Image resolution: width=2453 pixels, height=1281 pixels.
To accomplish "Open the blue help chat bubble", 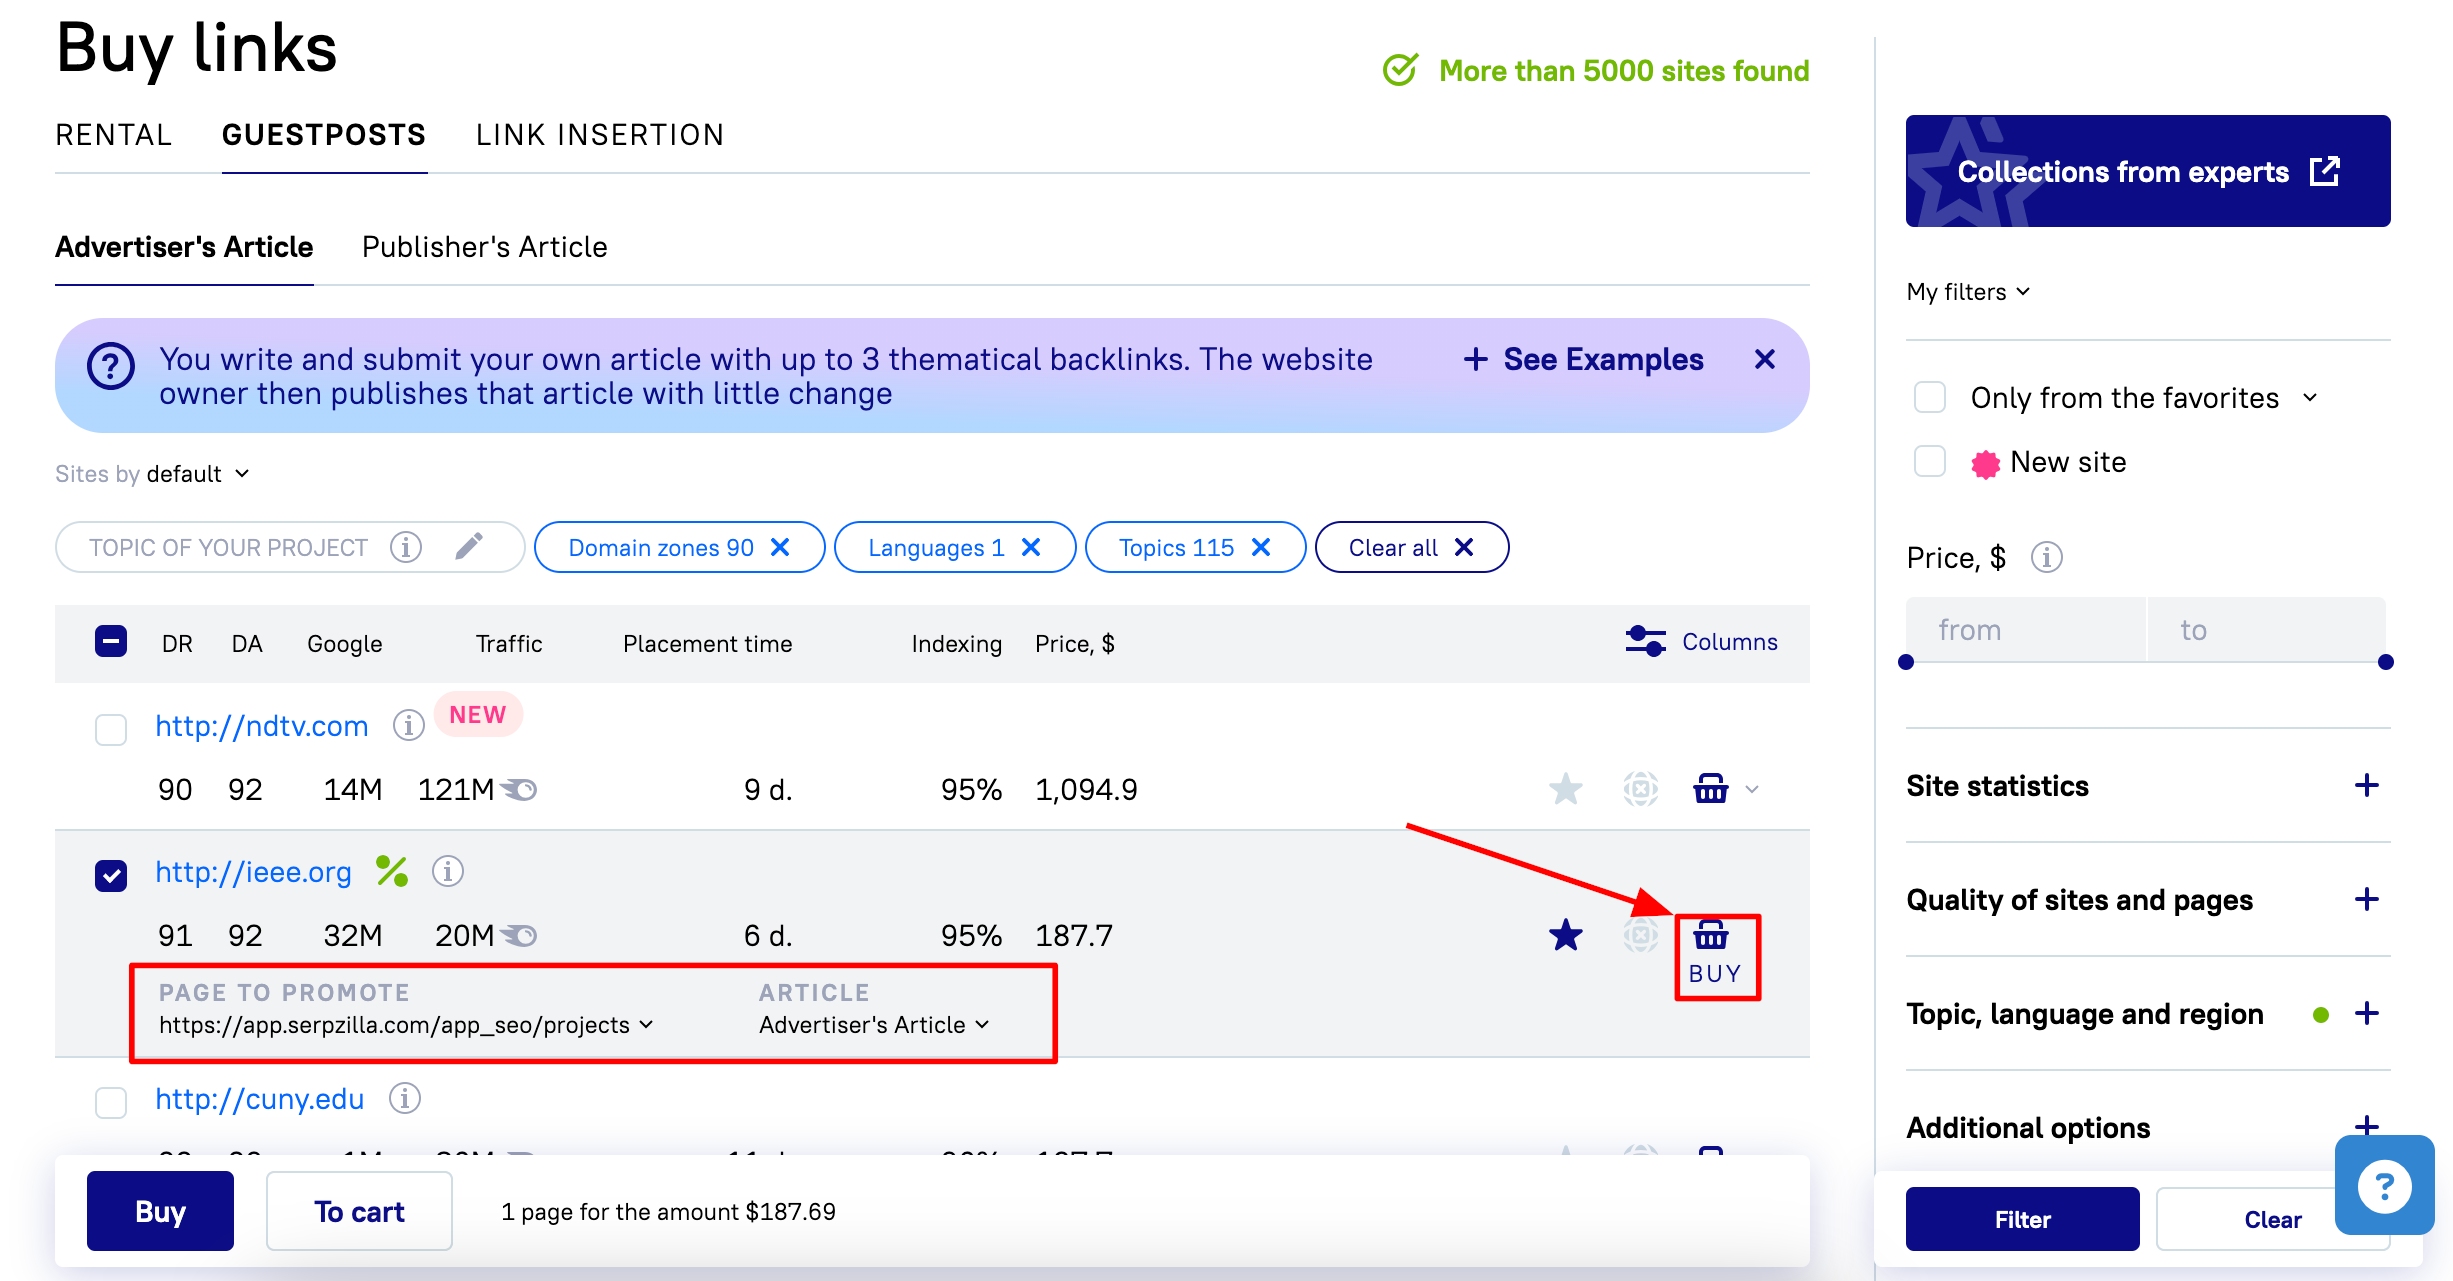I will pos(2384,1186).
